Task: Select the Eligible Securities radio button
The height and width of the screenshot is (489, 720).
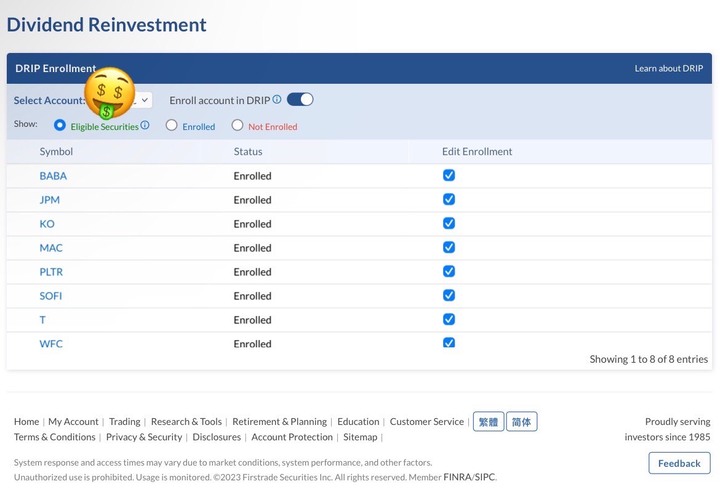Action: coord(59,125)
